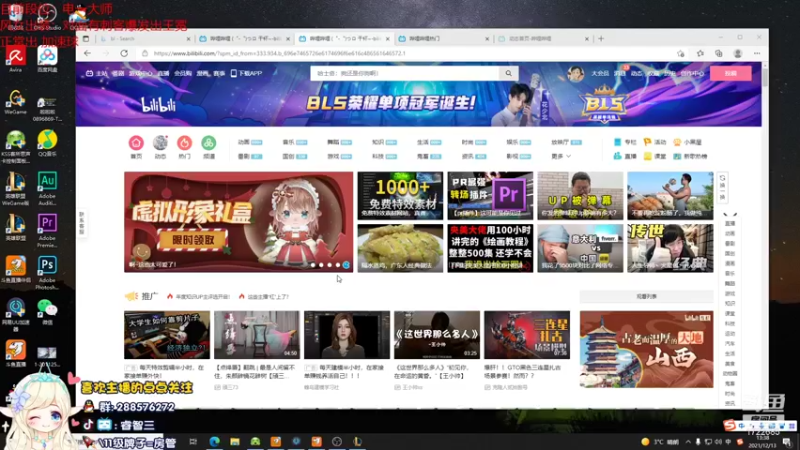This screenshot has height=450, width=800.
Task: Open the 小黑屋 icon link
Action: [x=688, y=142]
